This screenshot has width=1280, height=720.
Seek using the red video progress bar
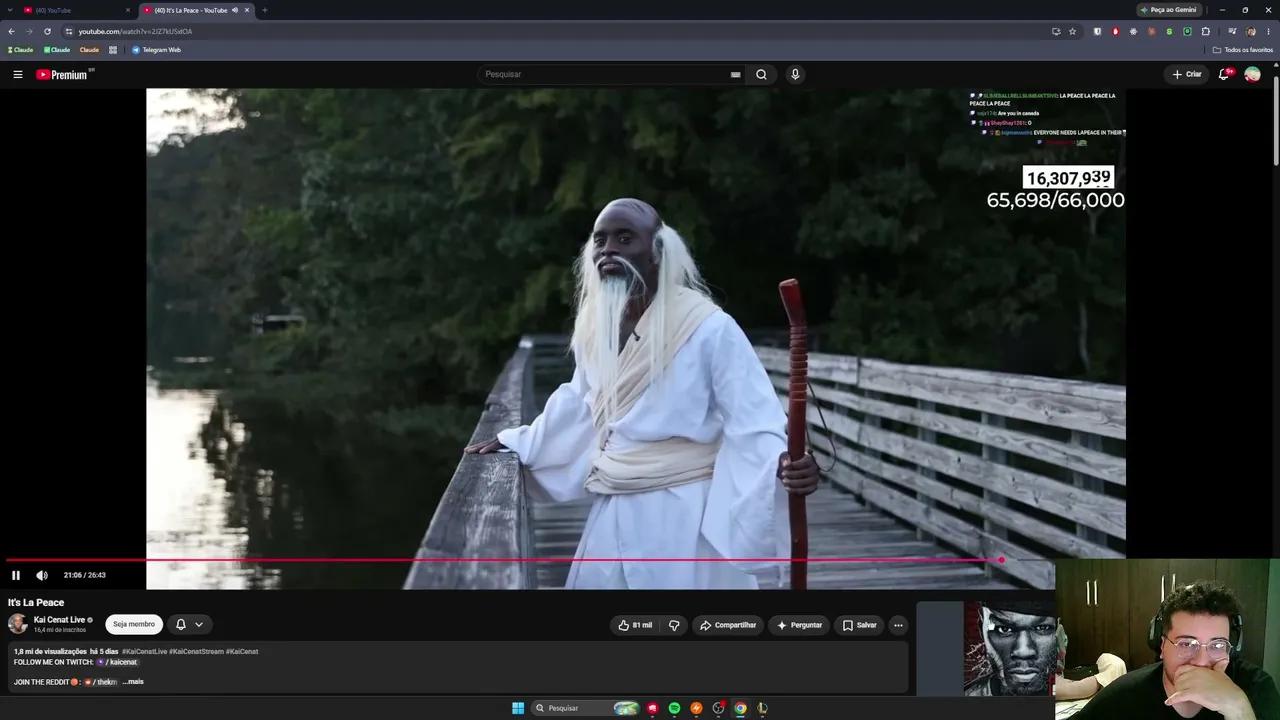point(503,560)
